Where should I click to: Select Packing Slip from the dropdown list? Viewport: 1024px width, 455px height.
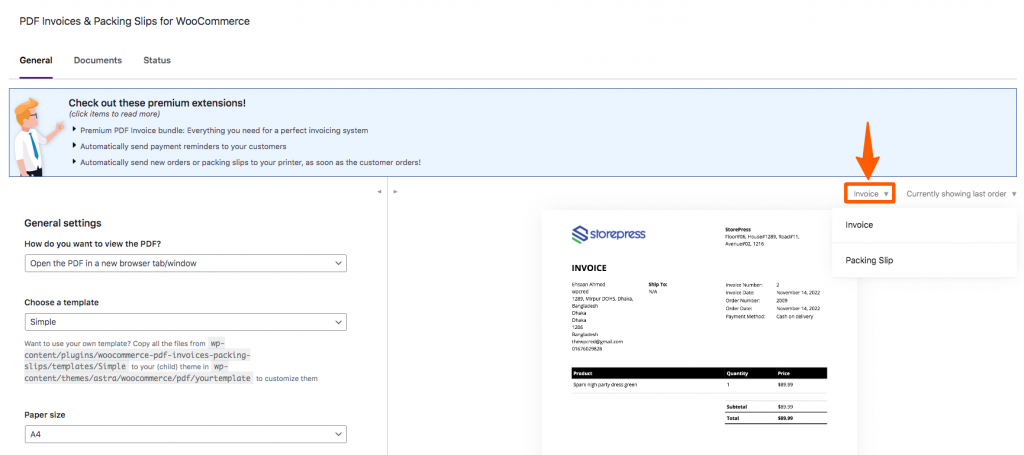(x=924, y=260)
